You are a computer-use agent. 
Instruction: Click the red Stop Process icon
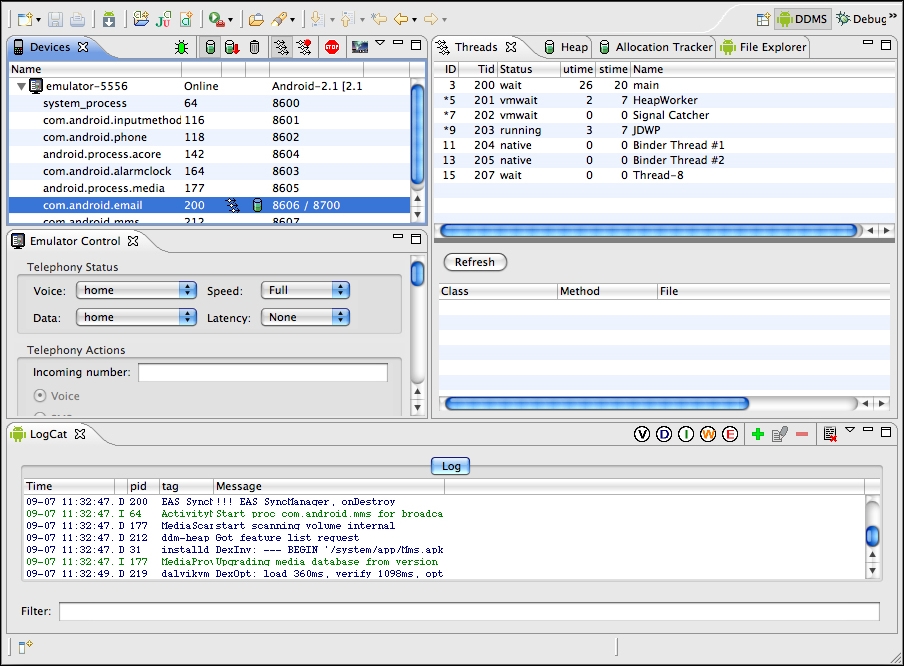coord(332,47)
